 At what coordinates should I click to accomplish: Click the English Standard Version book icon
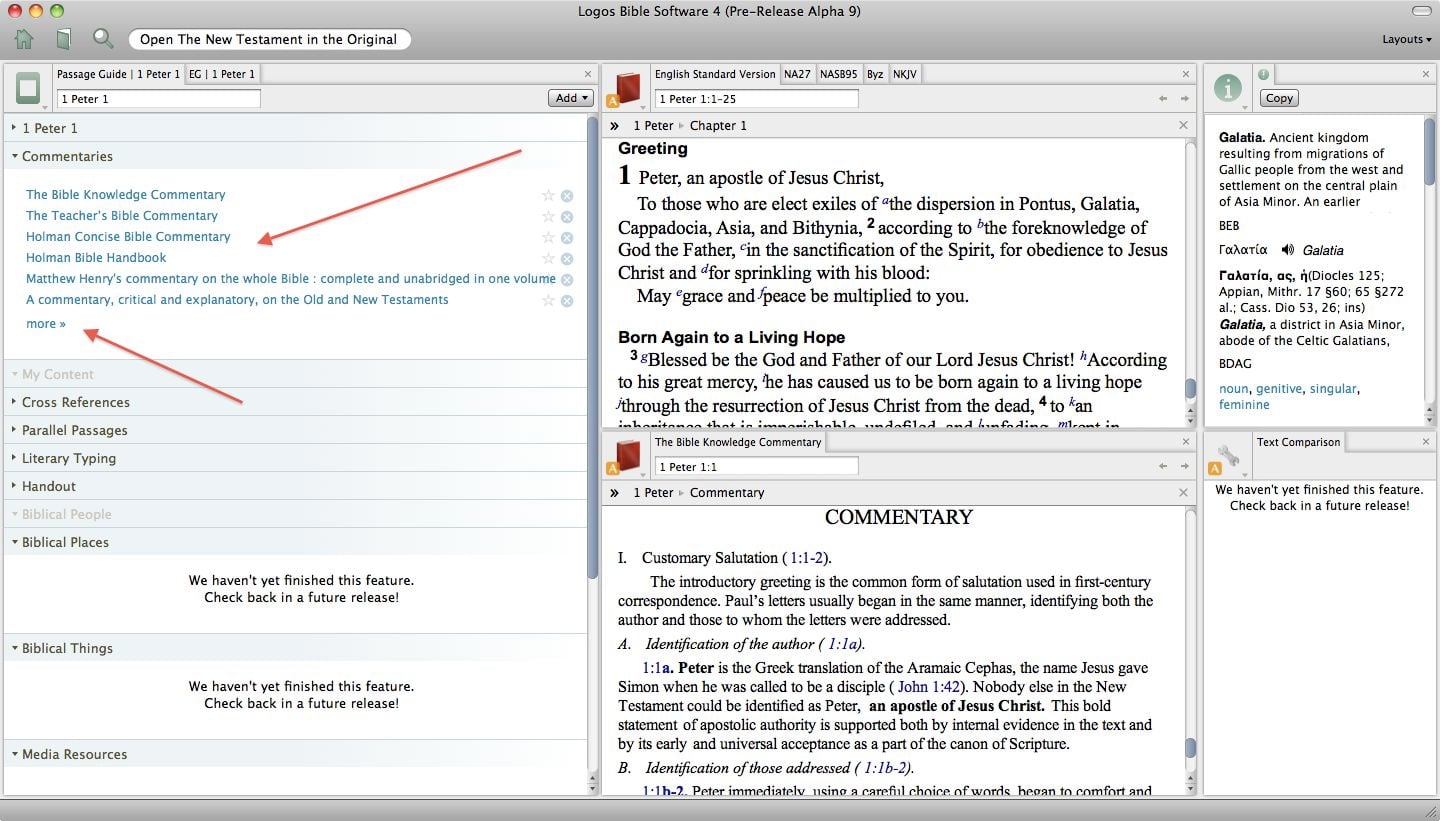627,89
